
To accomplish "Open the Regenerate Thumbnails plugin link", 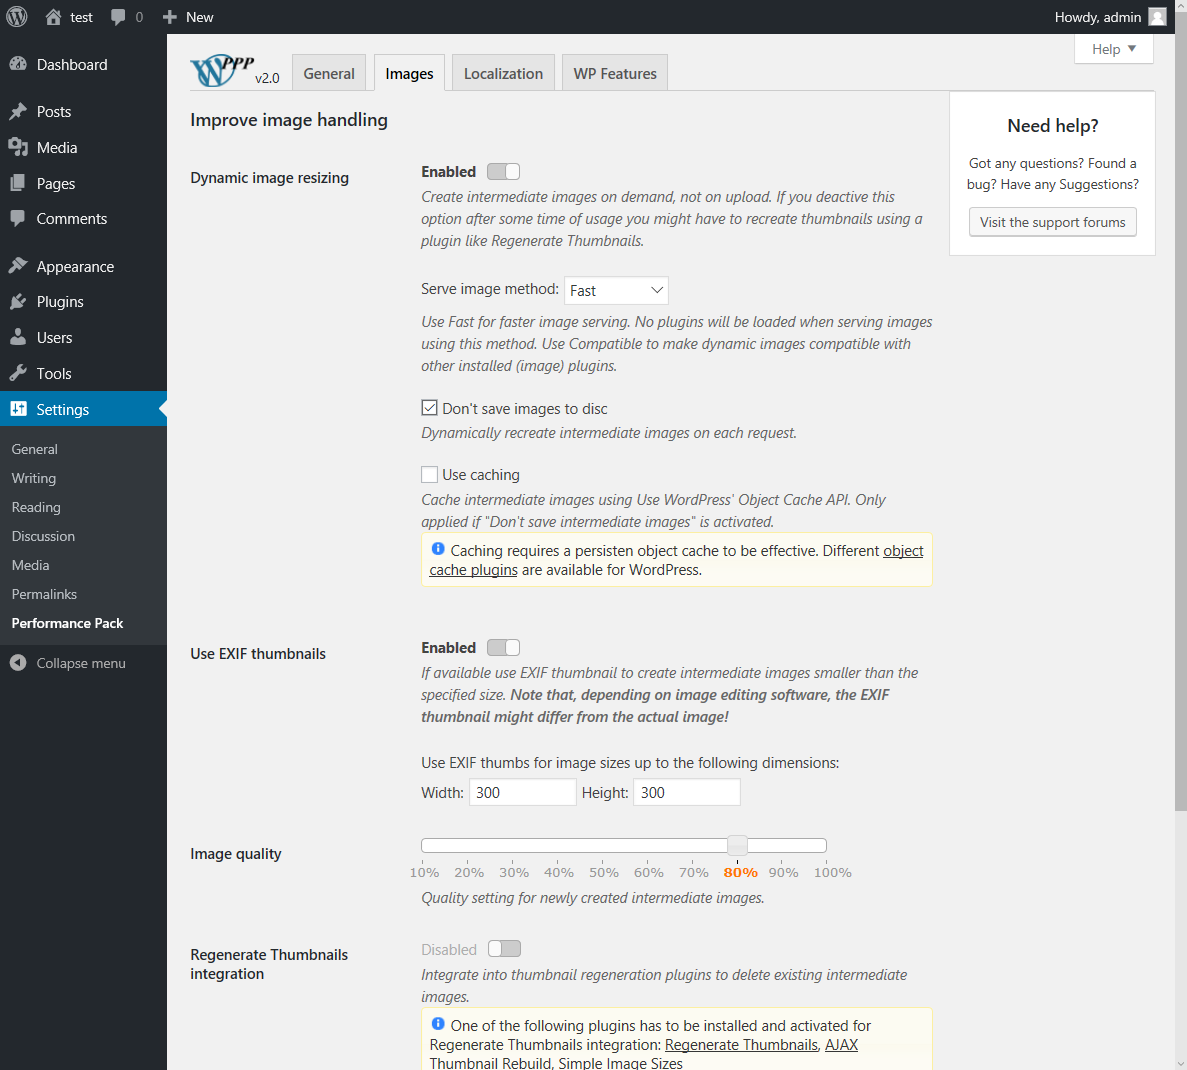I will (741, 1045).
